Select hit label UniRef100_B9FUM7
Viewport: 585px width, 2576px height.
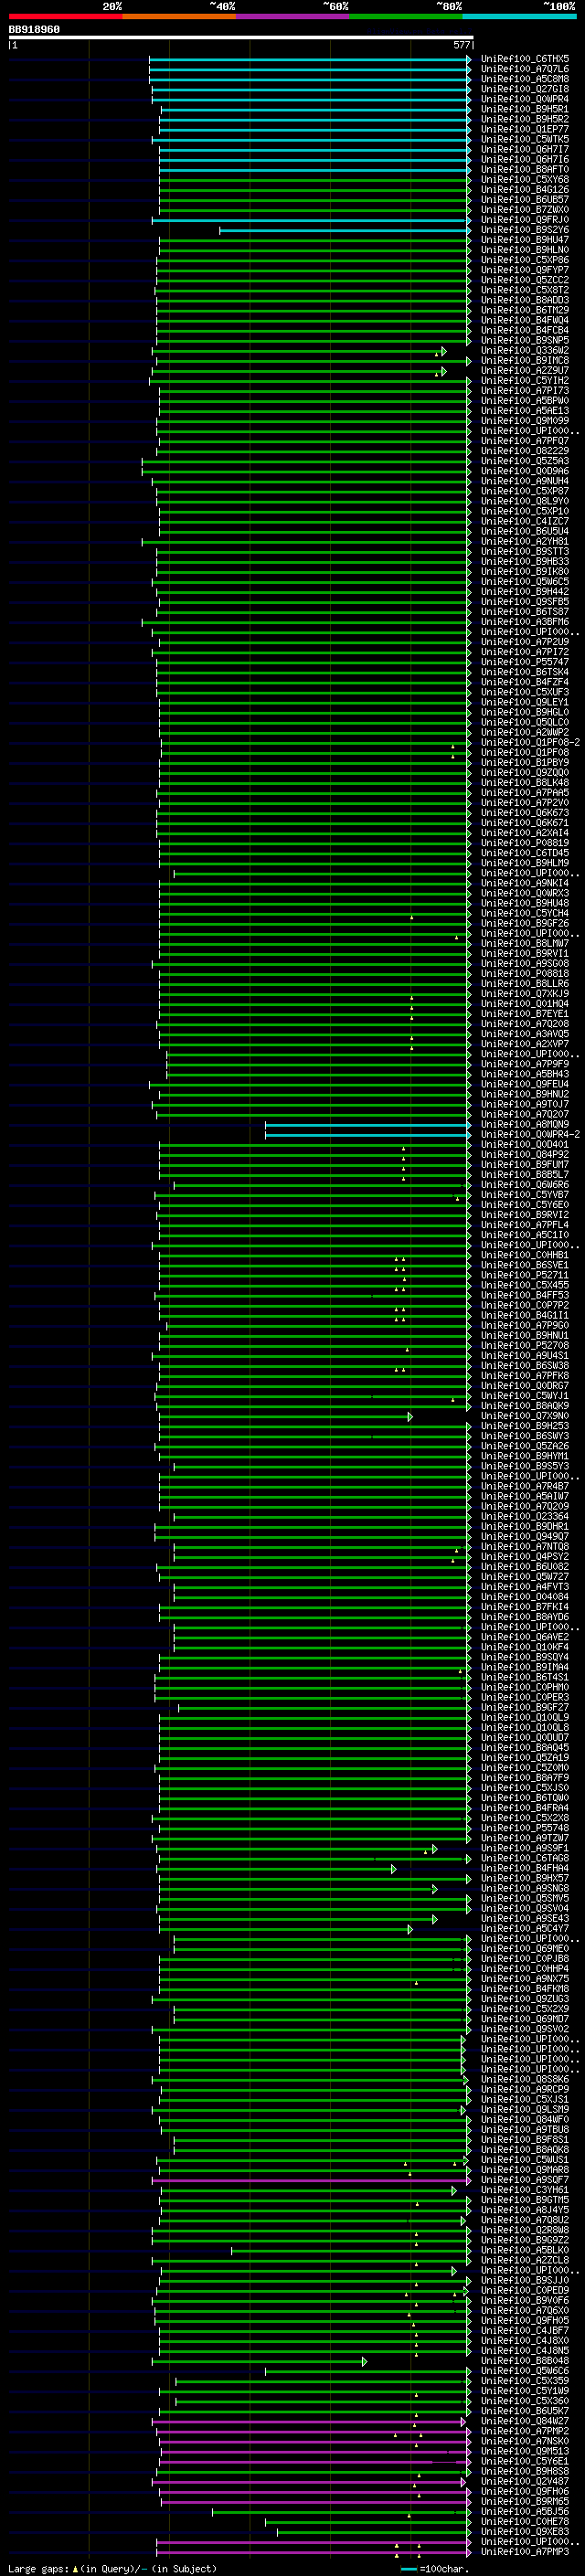point(525,1165)
